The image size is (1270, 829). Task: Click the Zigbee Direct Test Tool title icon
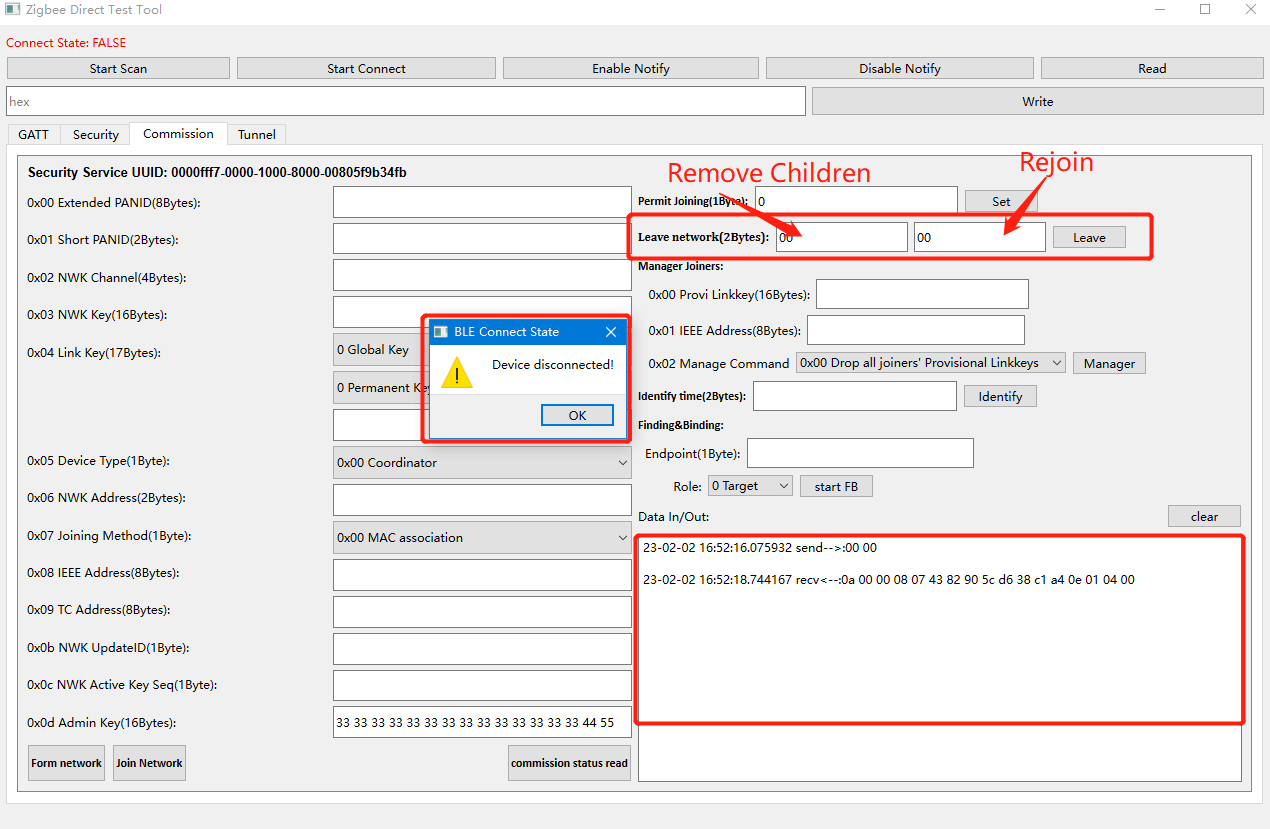tap(13, 9)
